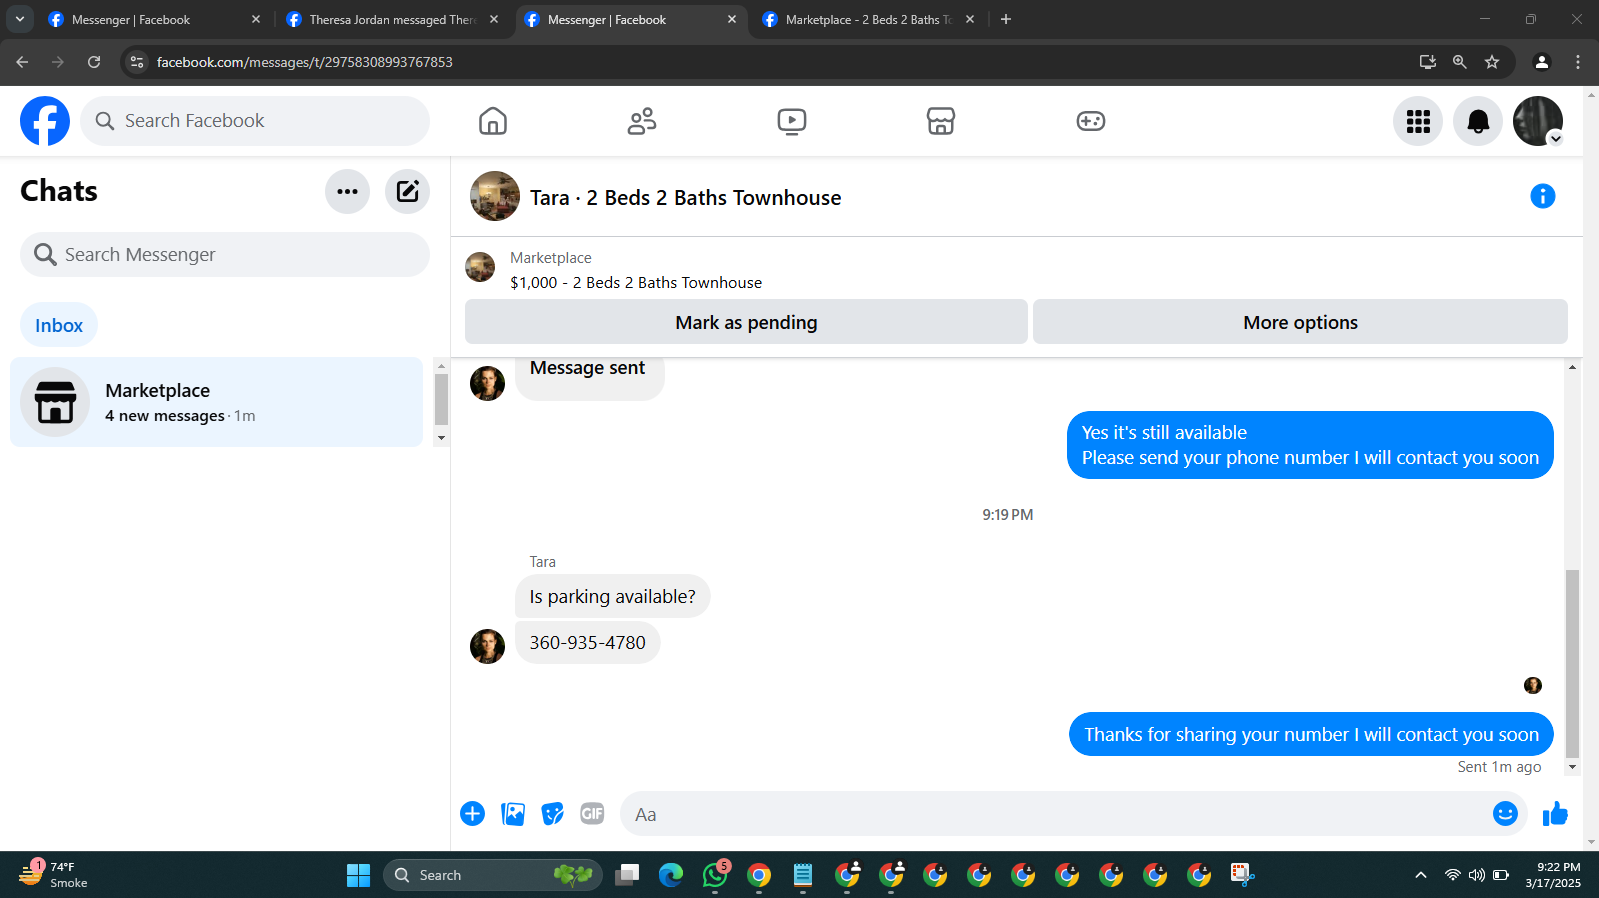Click the "Thanks for sharing your number" message
Image resolution: width=1599 pixels, height=898 pixels.
pos(1311,734)
